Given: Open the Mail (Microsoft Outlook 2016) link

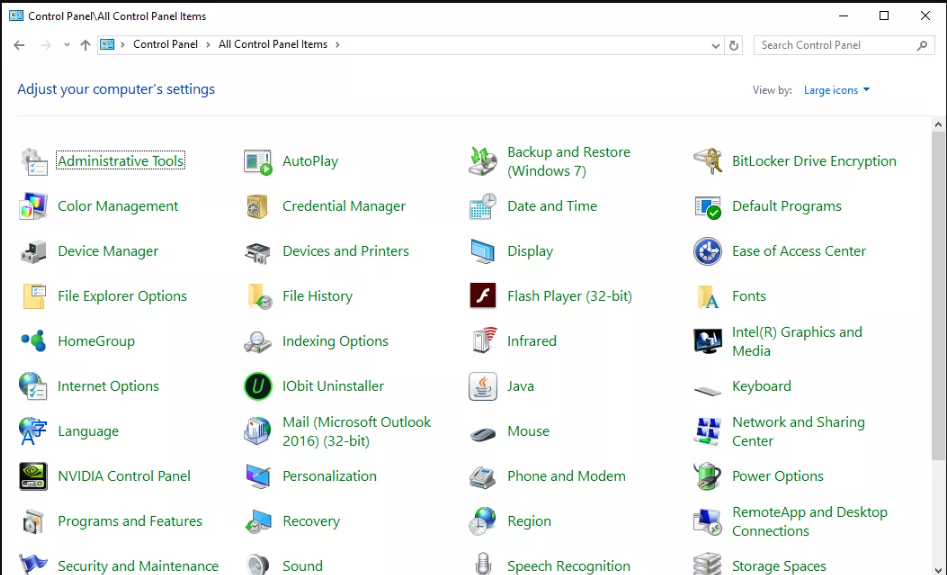Looking at the screenshot, I should [356, 431].
